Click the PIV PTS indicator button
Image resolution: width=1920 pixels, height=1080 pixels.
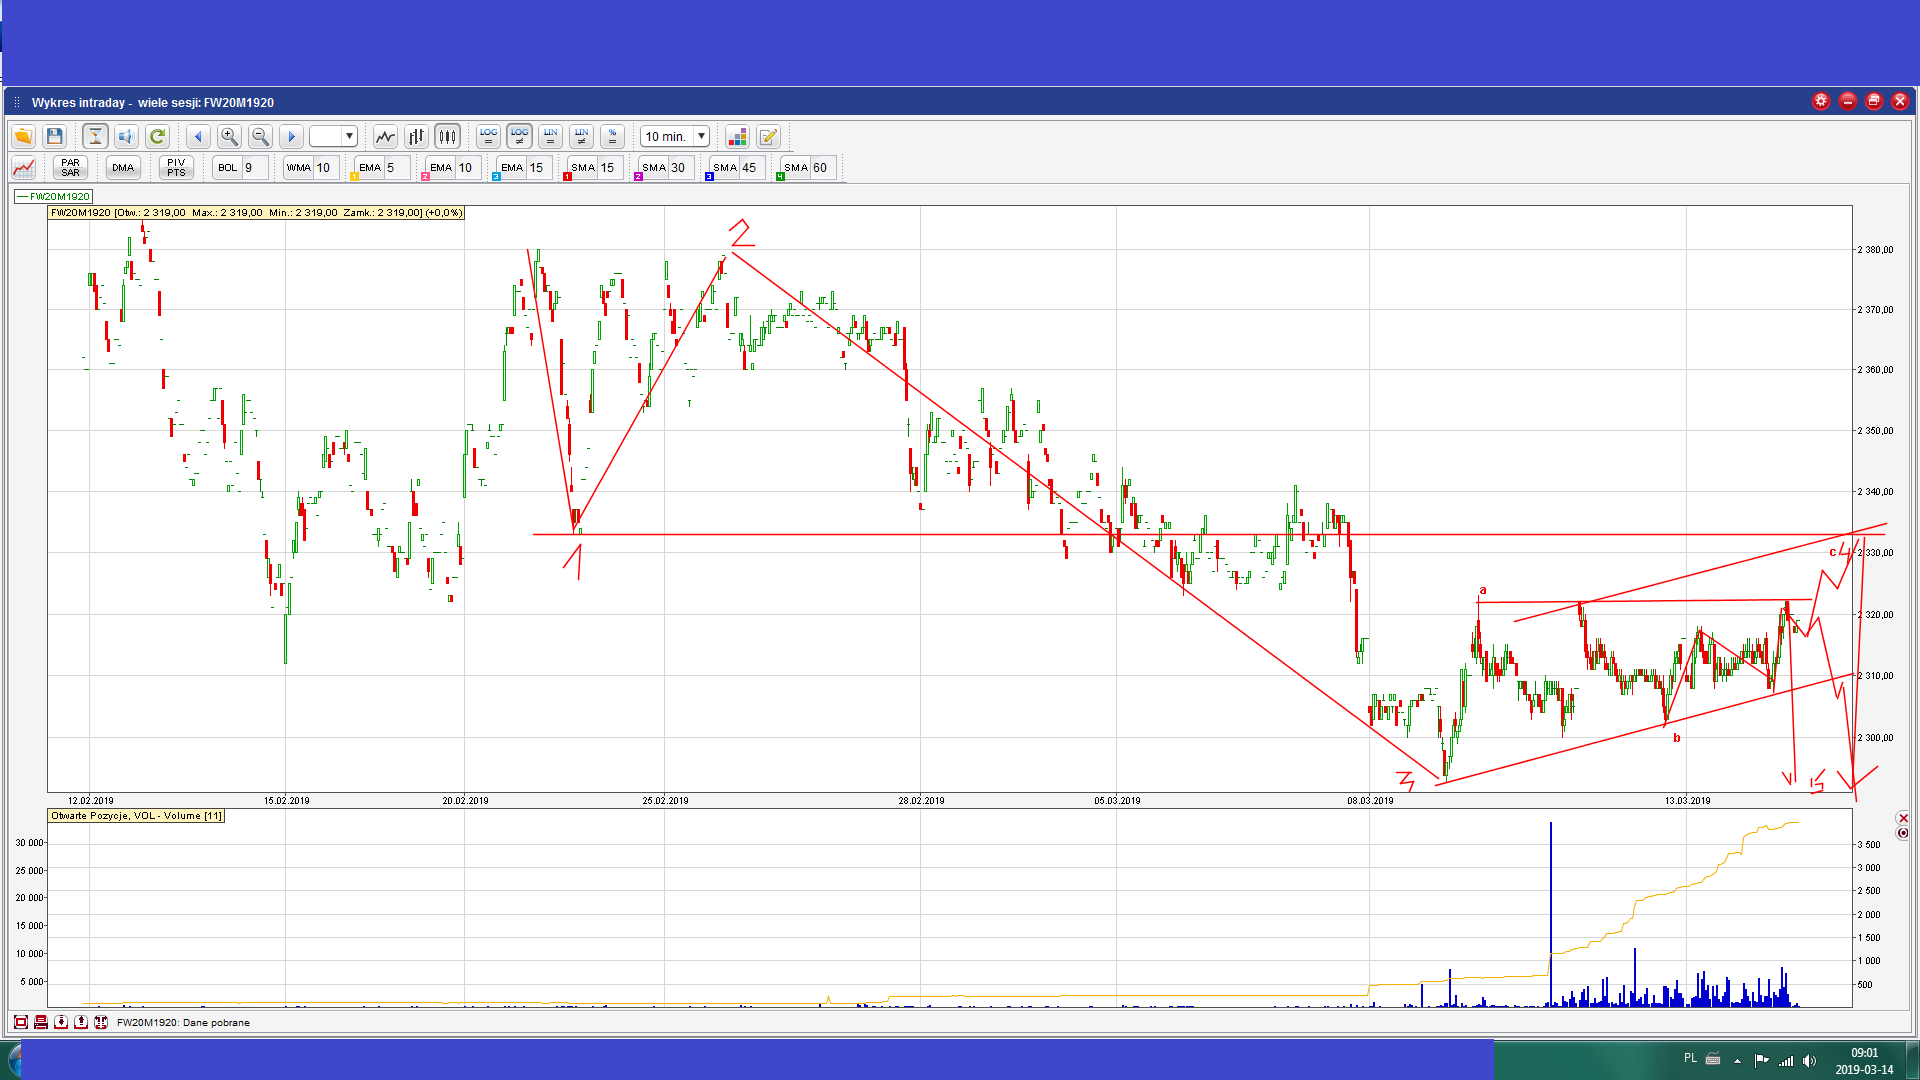point(176,168)
